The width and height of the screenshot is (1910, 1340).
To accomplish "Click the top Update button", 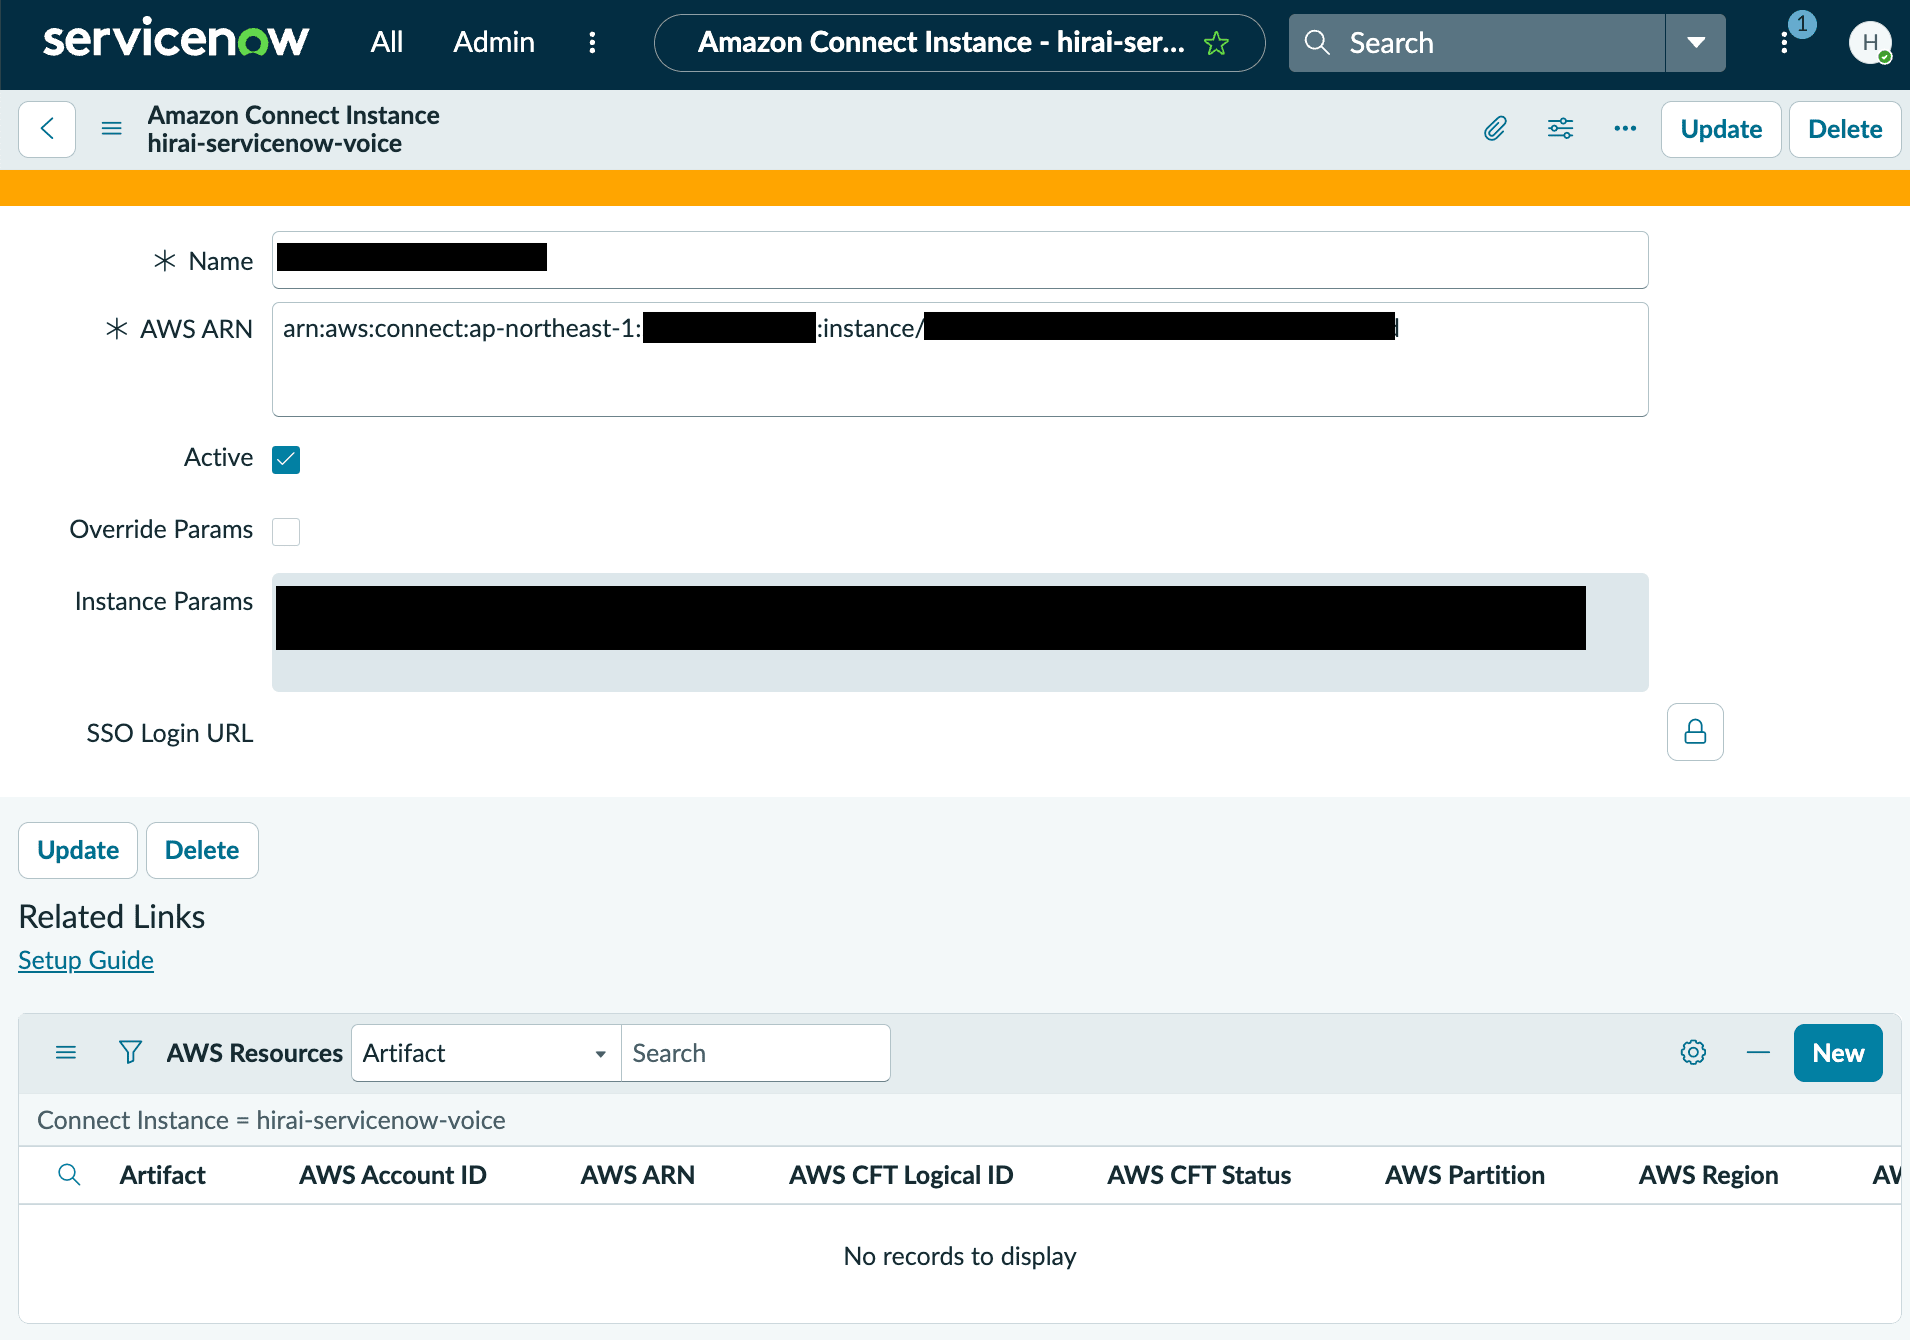I will 1720,129.
